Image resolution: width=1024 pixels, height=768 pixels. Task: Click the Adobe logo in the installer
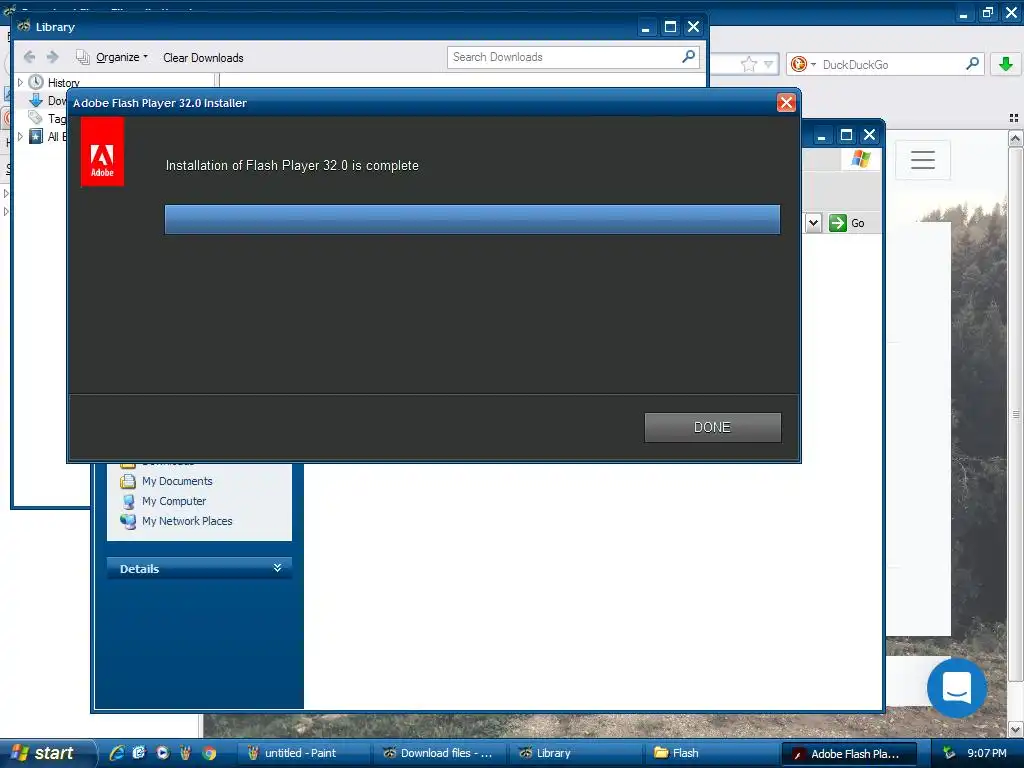coord(102,152)
